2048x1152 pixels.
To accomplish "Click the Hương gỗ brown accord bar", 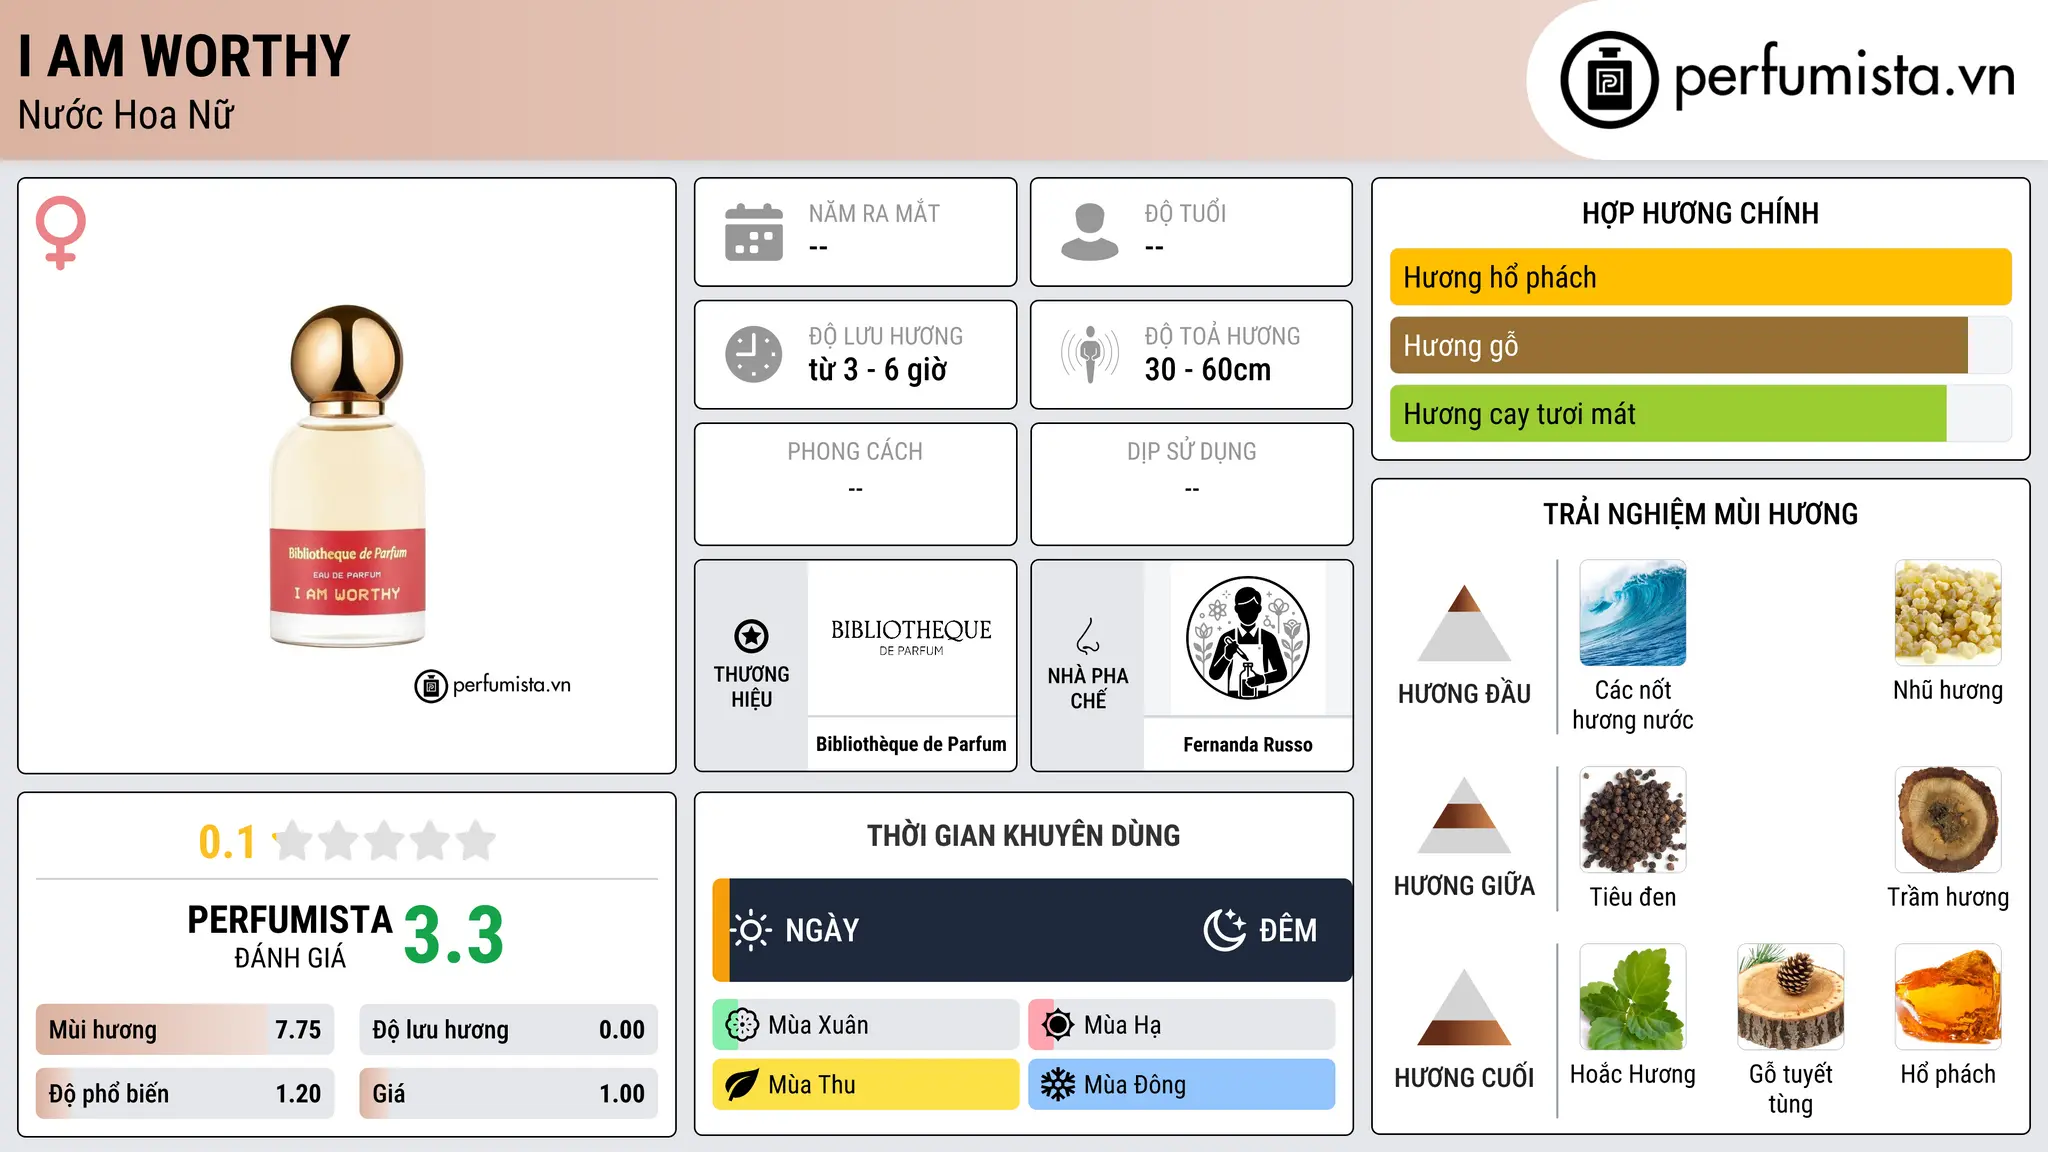I will point(1701,345).
